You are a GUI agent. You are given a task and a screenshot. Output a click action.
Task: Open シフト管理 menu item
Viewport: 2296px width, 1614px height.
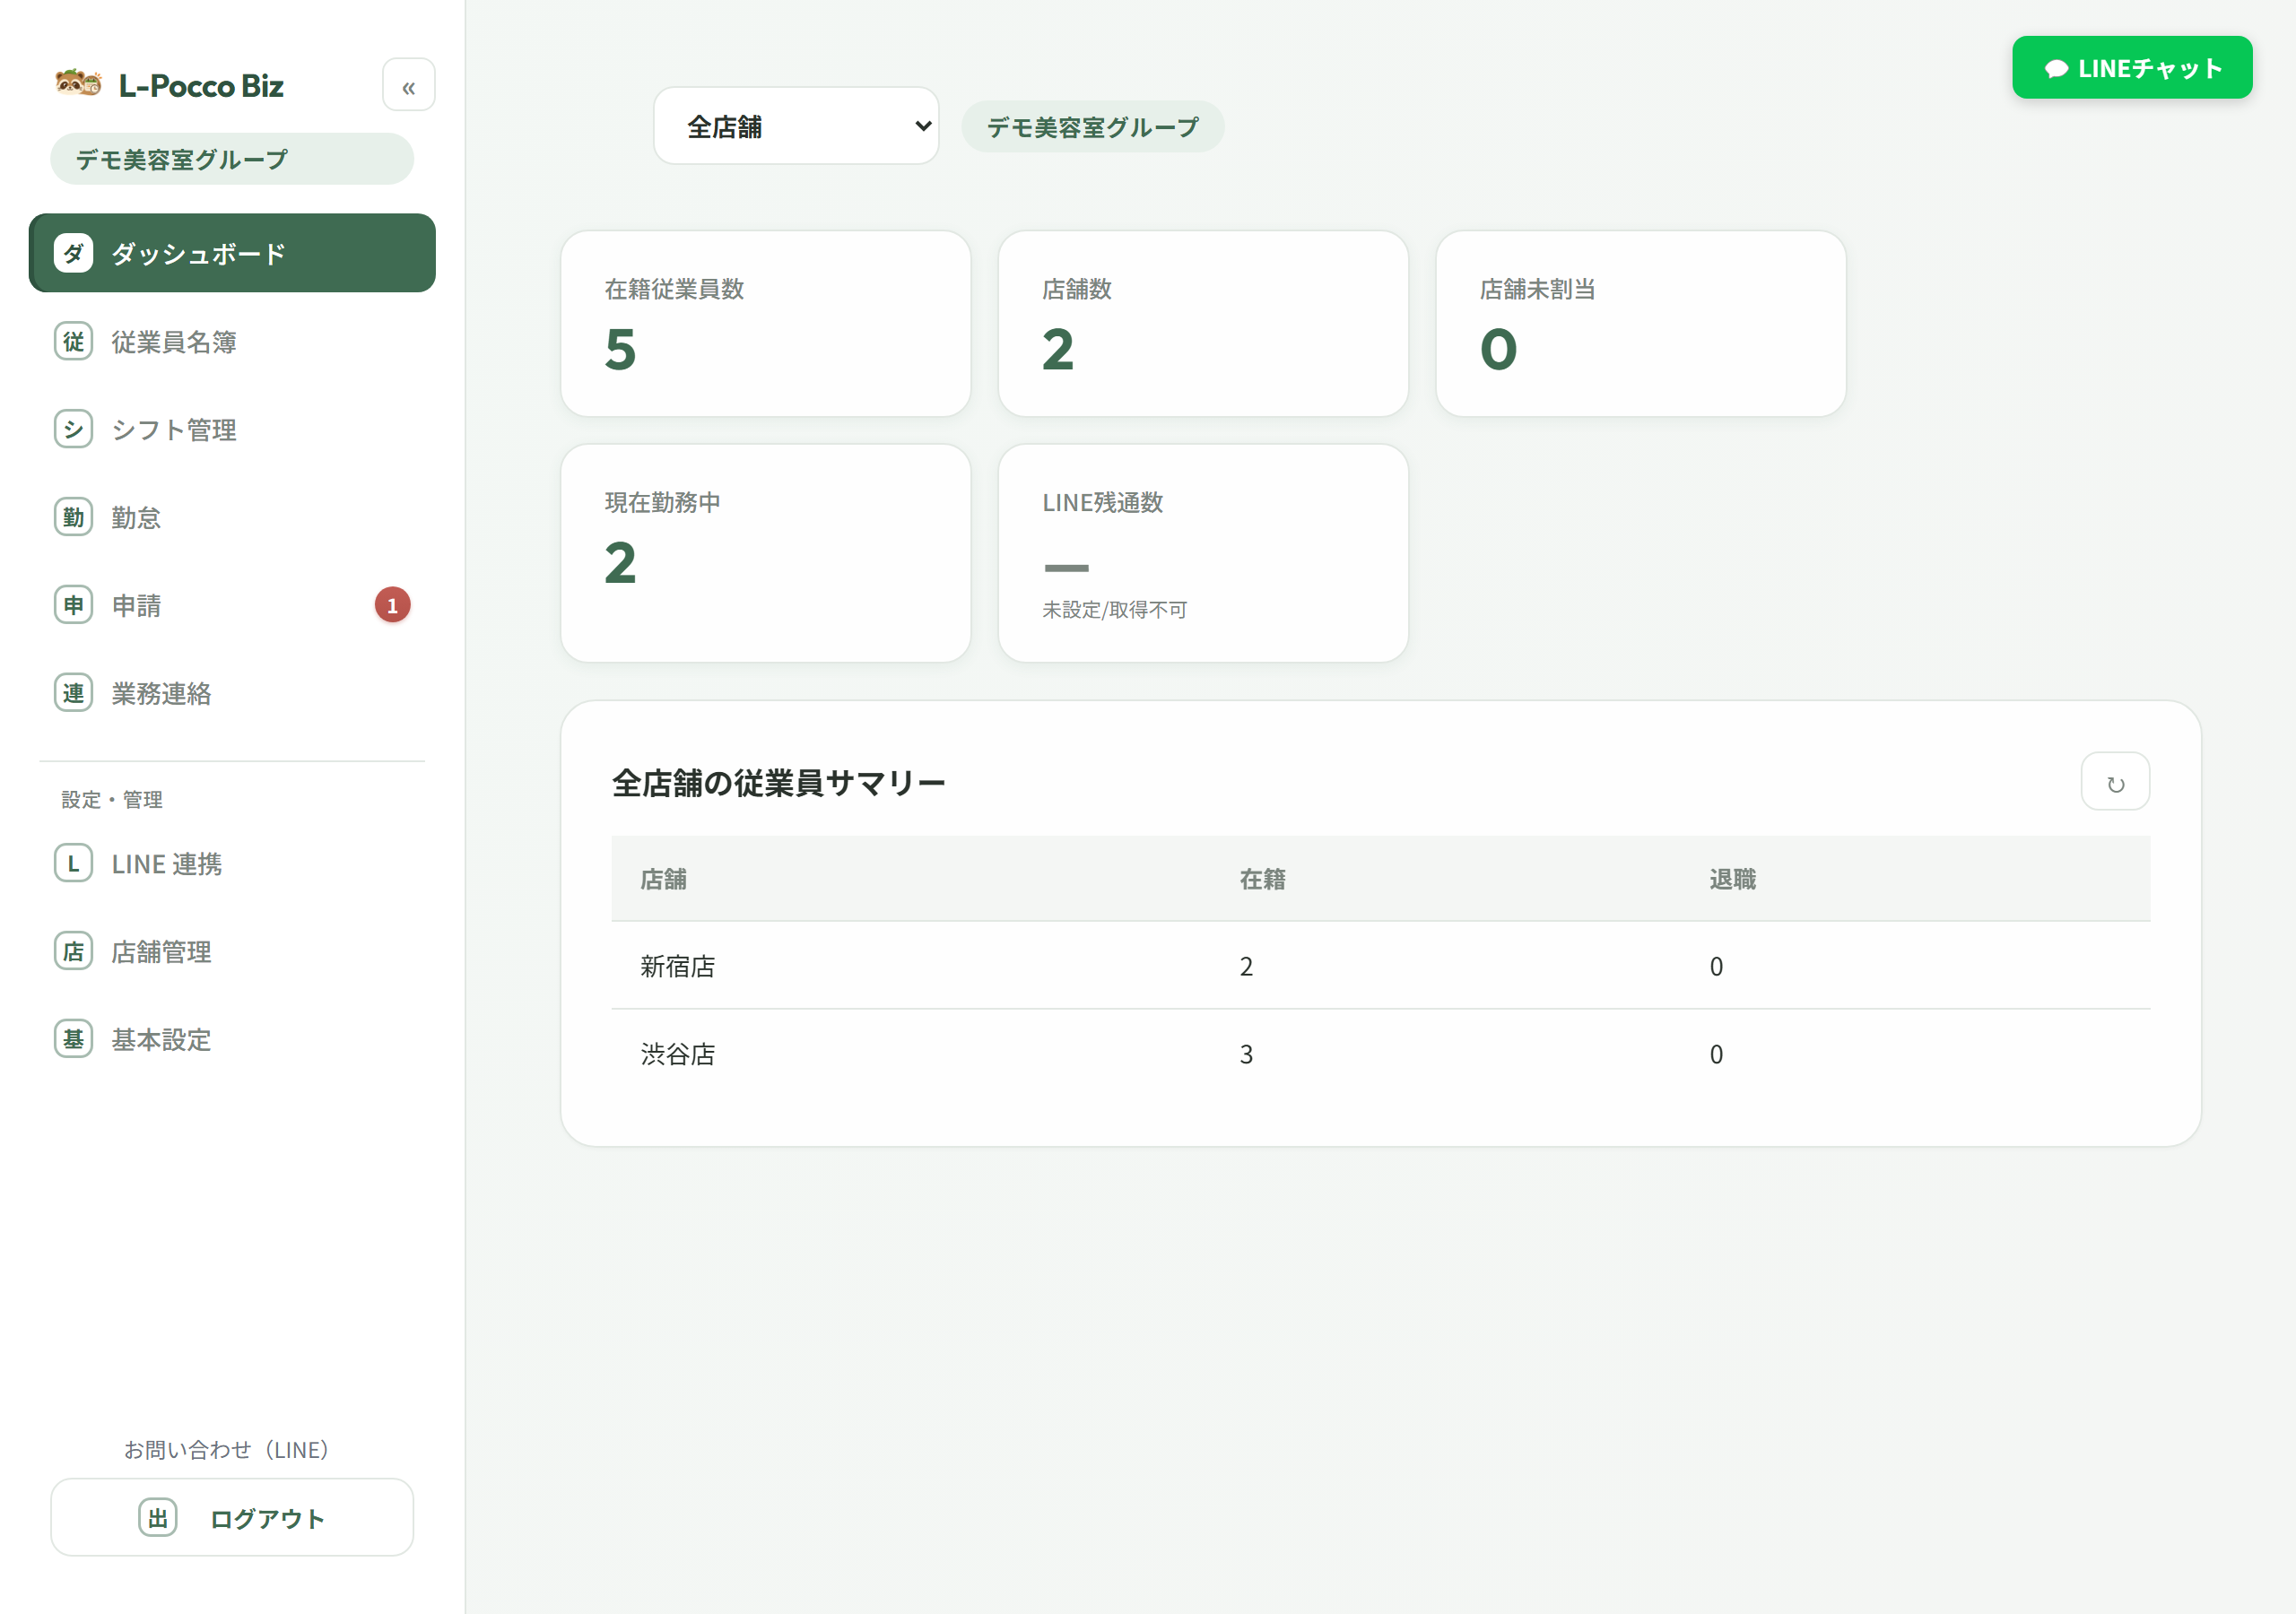pos(232,429)
